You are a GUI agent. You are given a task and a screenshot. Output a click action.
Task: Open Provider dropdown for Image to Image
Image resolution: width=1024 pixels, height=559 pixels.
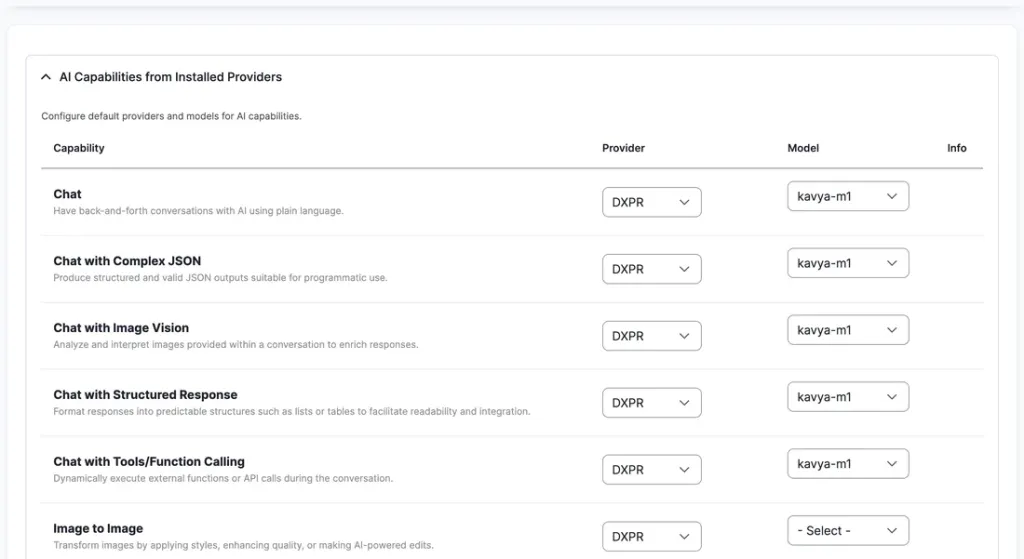tap(652, 536)
